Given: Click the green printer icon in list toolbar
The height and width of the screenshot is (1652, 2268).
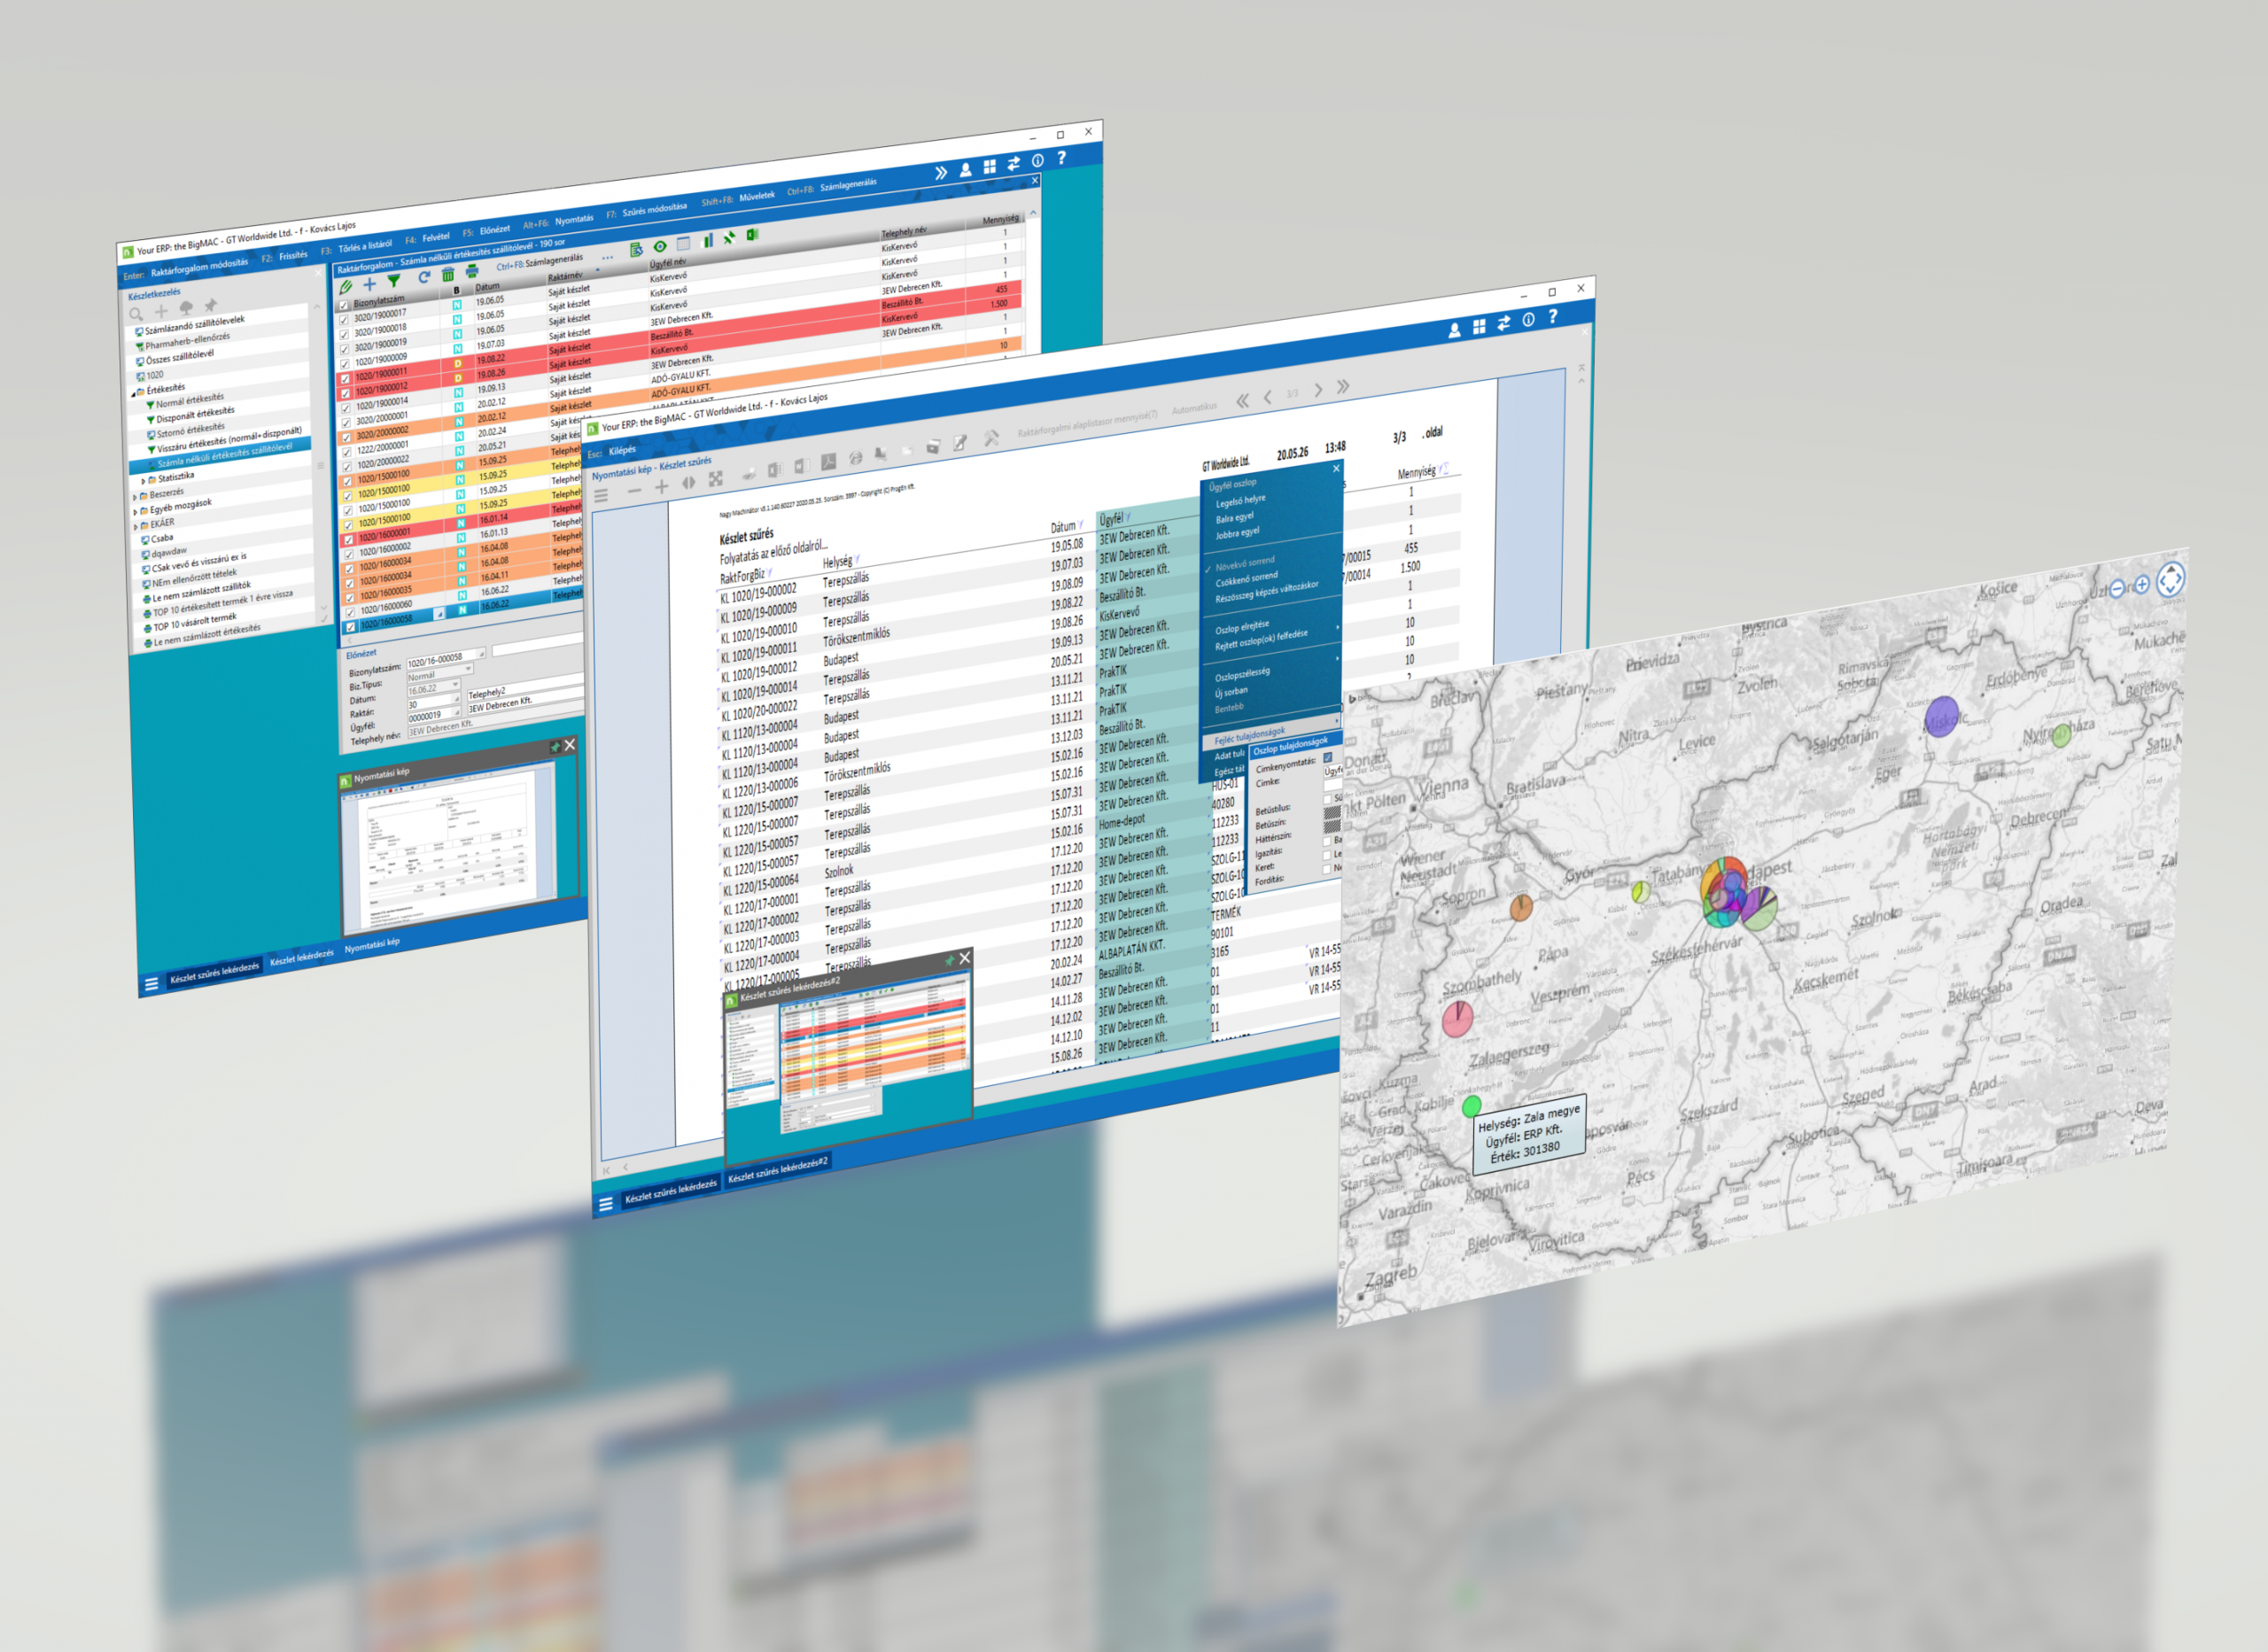Looking at the screenshot, I should 472,271.
